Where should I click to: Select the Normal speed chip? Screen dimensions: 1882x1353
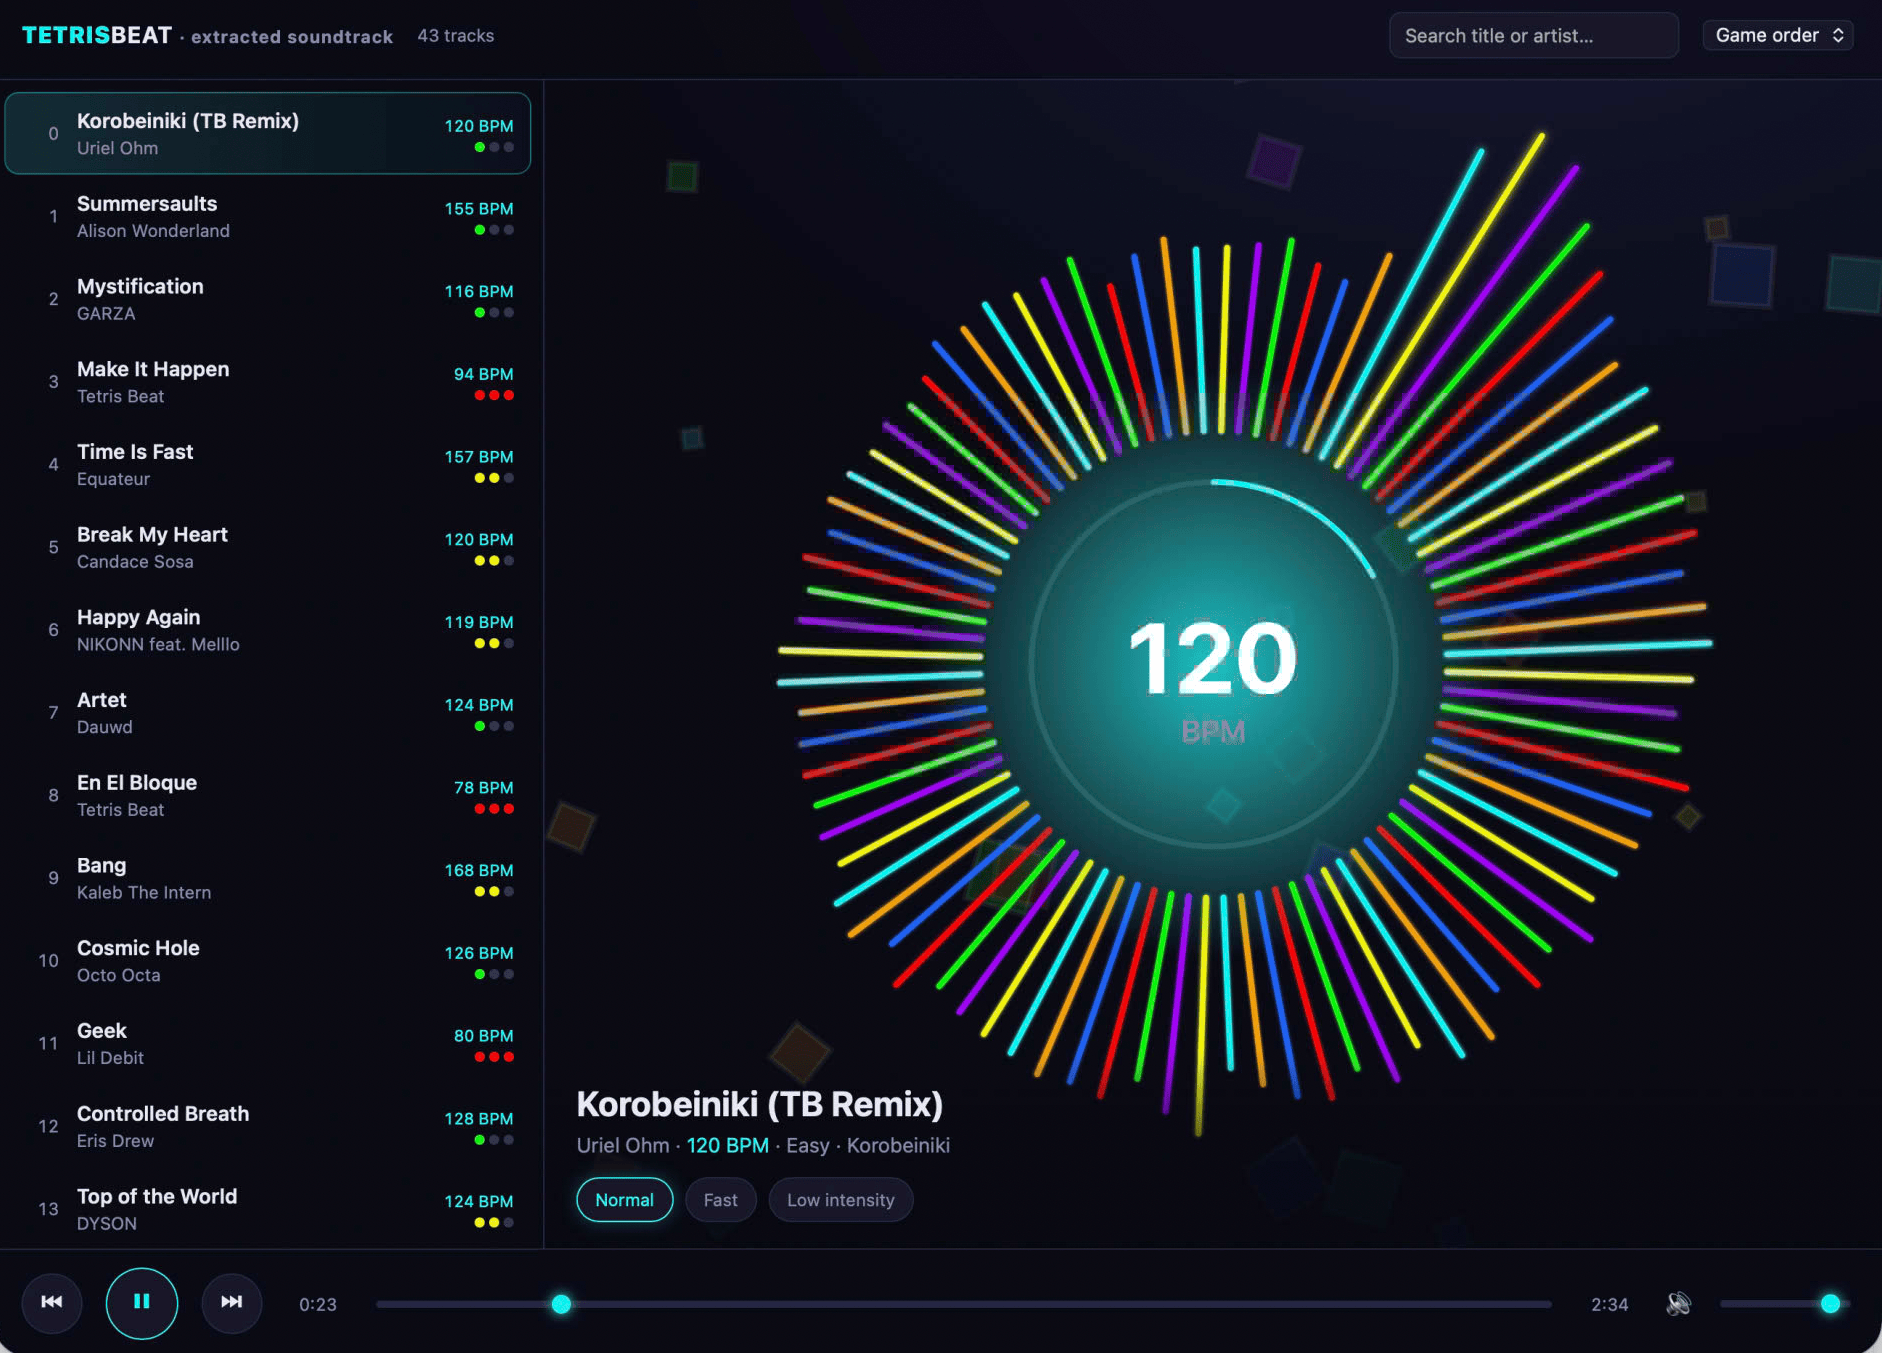(x=624, y=1200)
